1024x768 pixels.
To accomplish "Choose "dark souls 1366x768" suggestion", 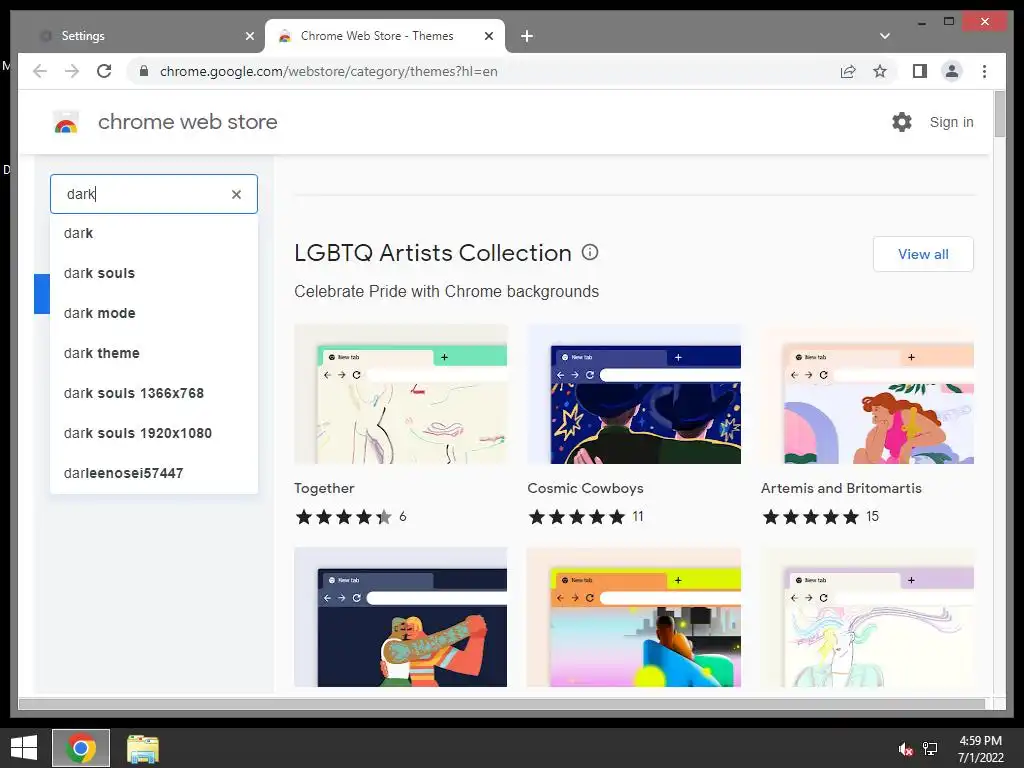I will click(154, 393).
